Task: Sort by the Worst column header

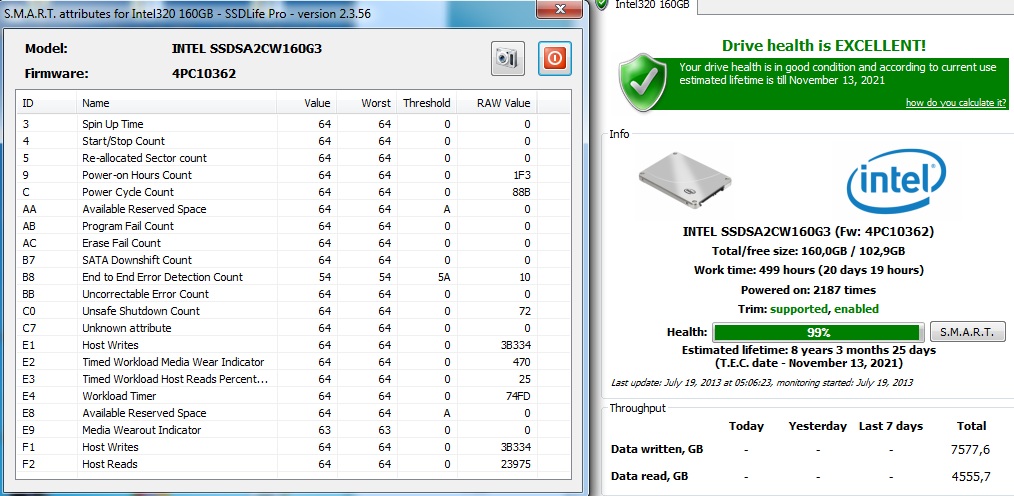Action: tap(365, 103)
